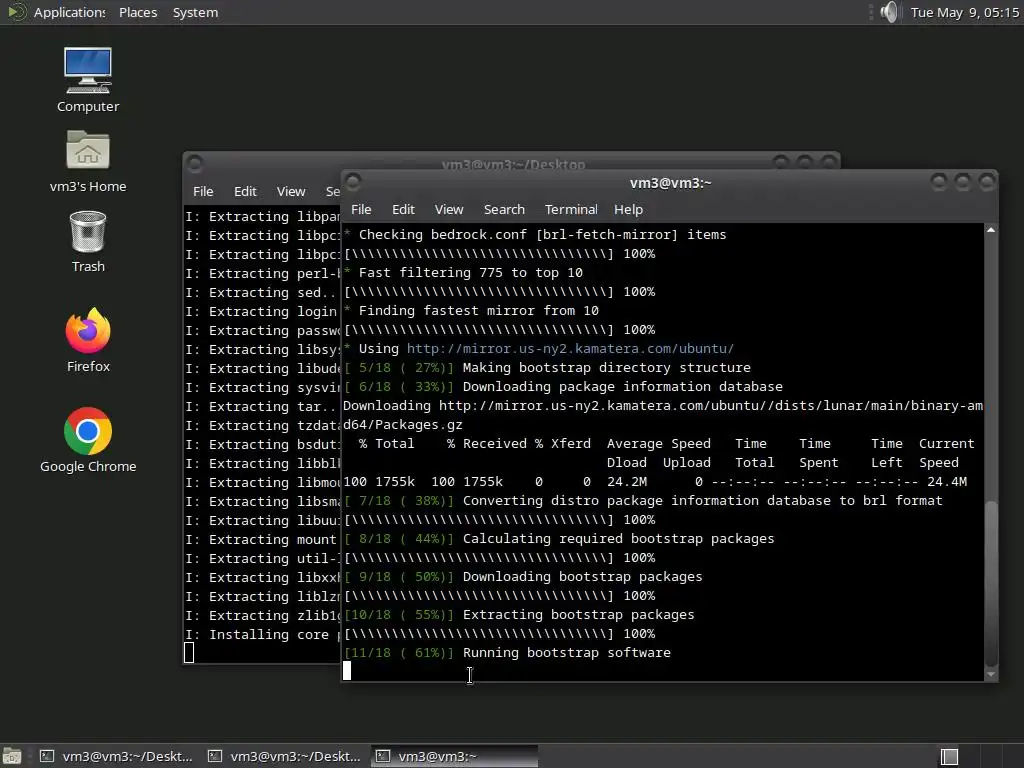Click the kamatera mirror URL link in terminal
This screenshot has height=768, width=1024.
pos(570,349)
